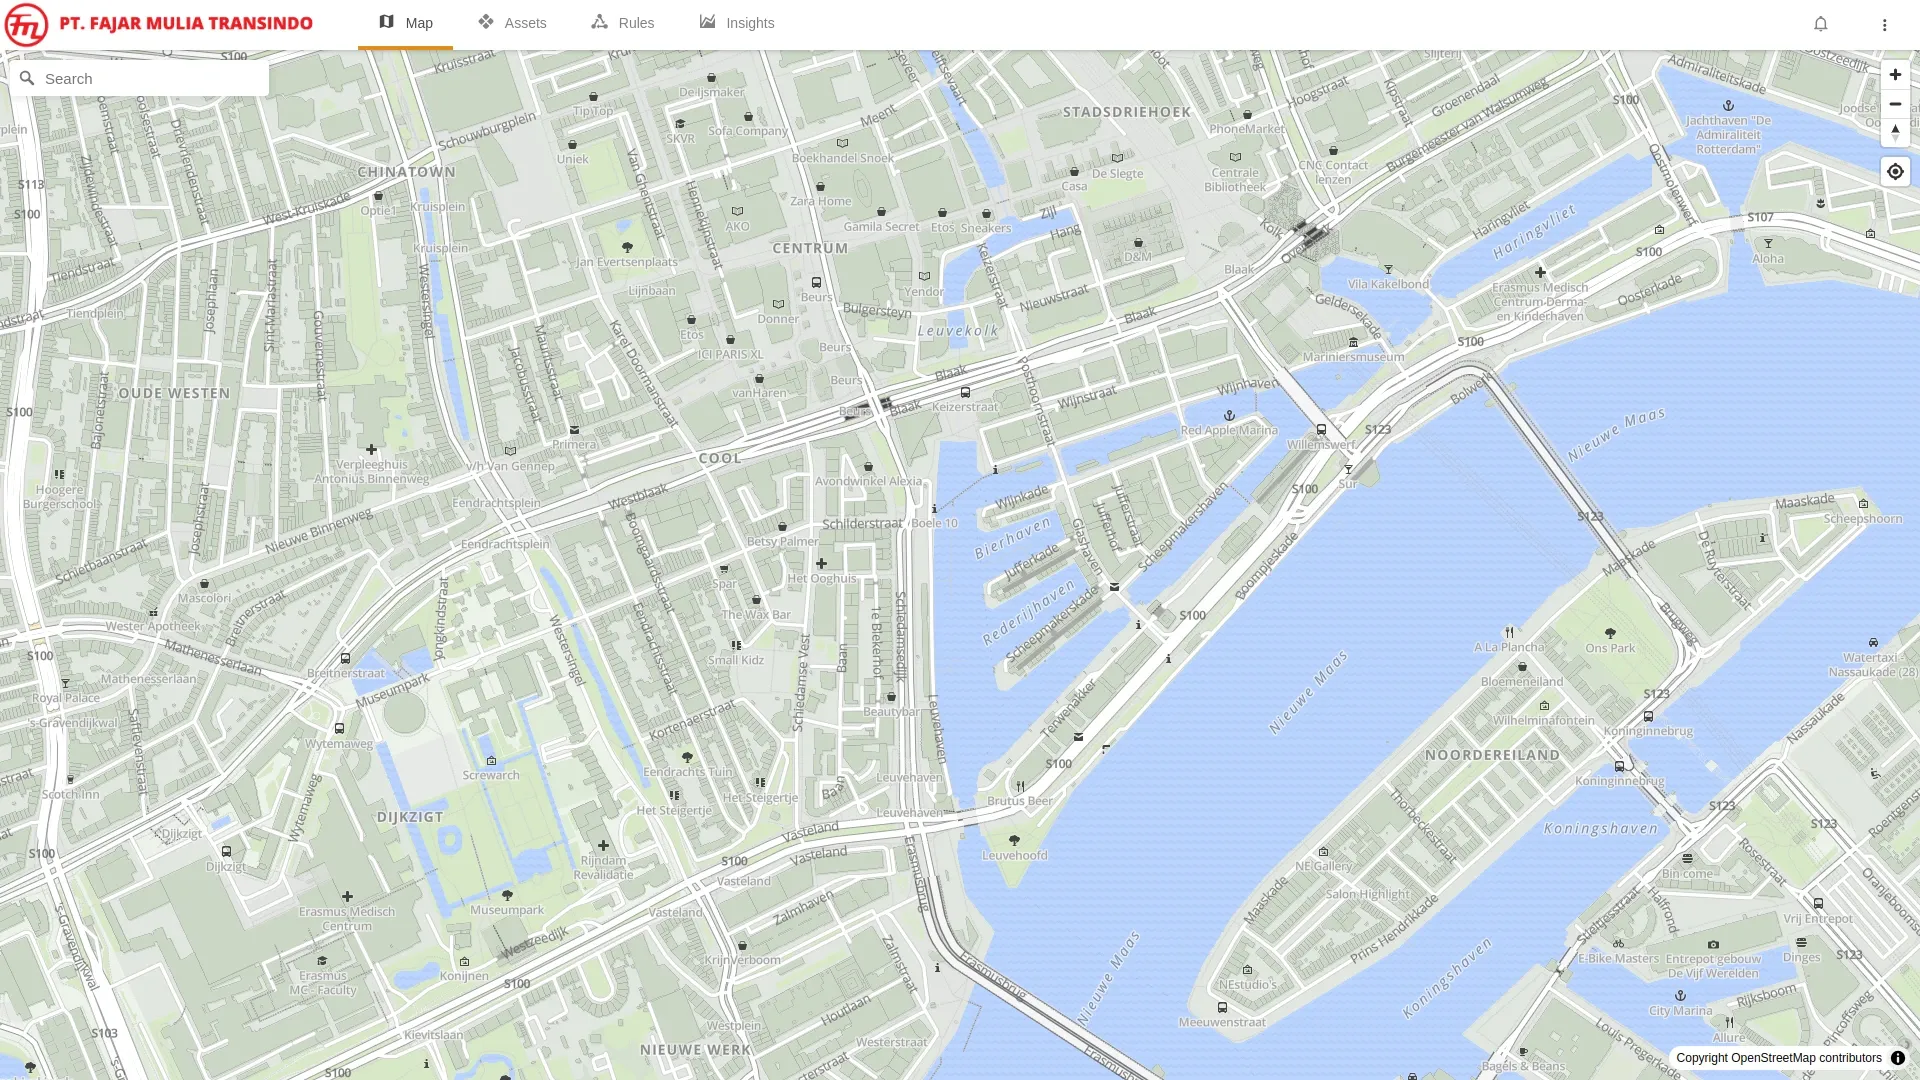Click the Erasmus Medisch Centrum hospital marker
The height and width of the screenshot is (1080, 1920).
pyautogui.click(x=347, y=897)
